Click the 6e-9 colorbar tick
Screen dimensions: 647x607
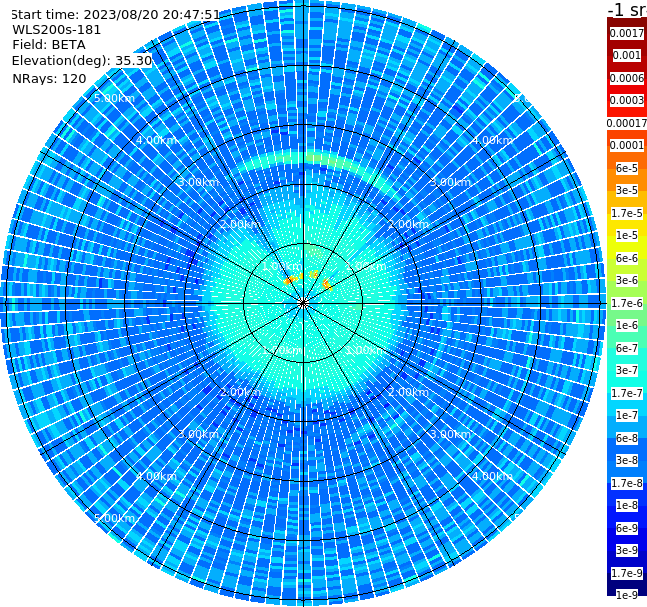tap(627, 528)
